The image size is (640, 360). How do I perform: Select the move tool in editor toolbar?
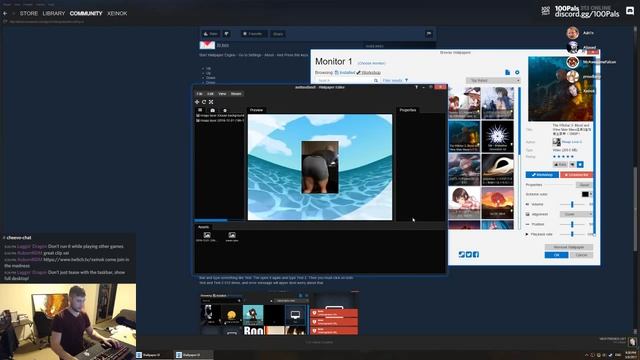click(197, 102)
